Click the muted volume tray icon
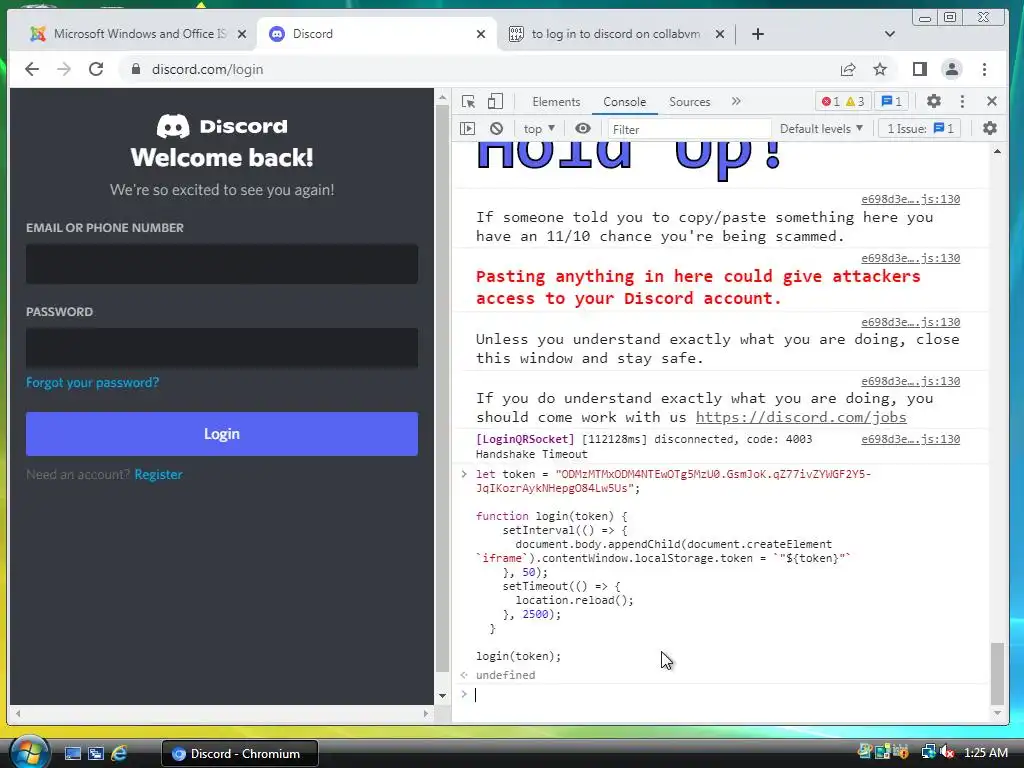The image size is (1024, 768). [x=946, y=753]
